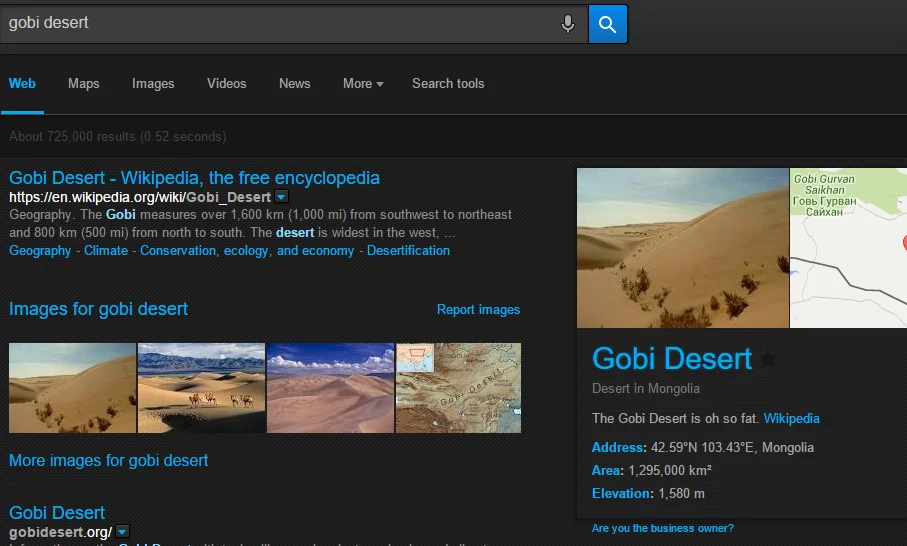
Task: Click the Address label in knowledge panel
Action: pyautogui.click(x=617, y=448)
